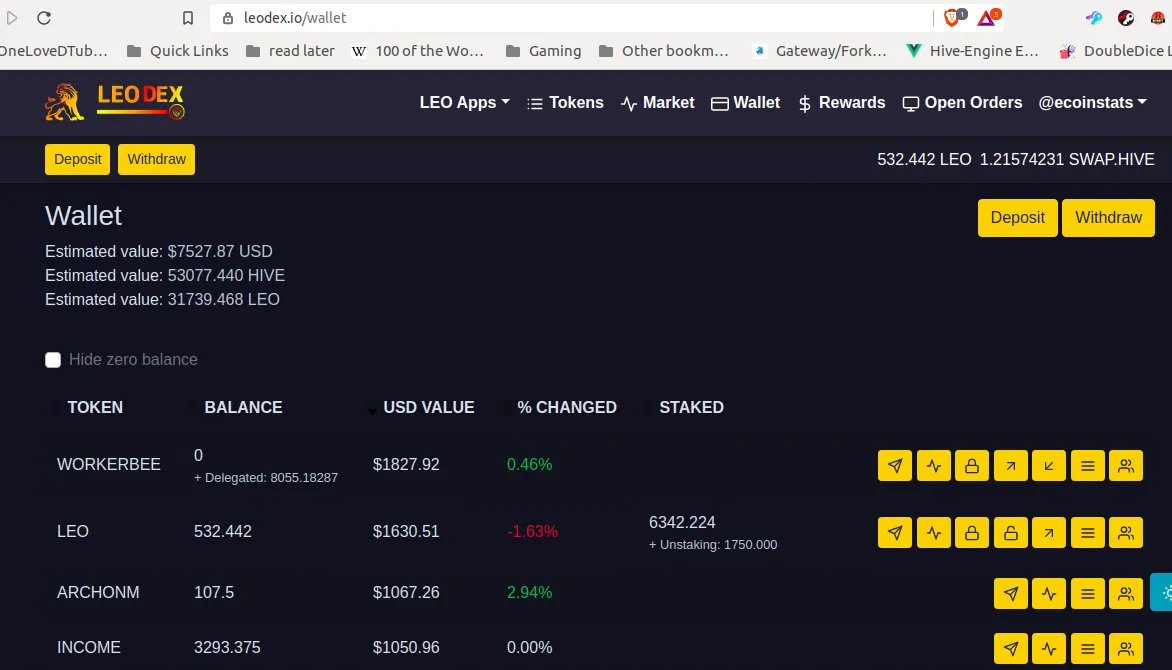This screenshot has width=1172, height=670.
Task: Select ARCHONM token name
Action: 98,592
